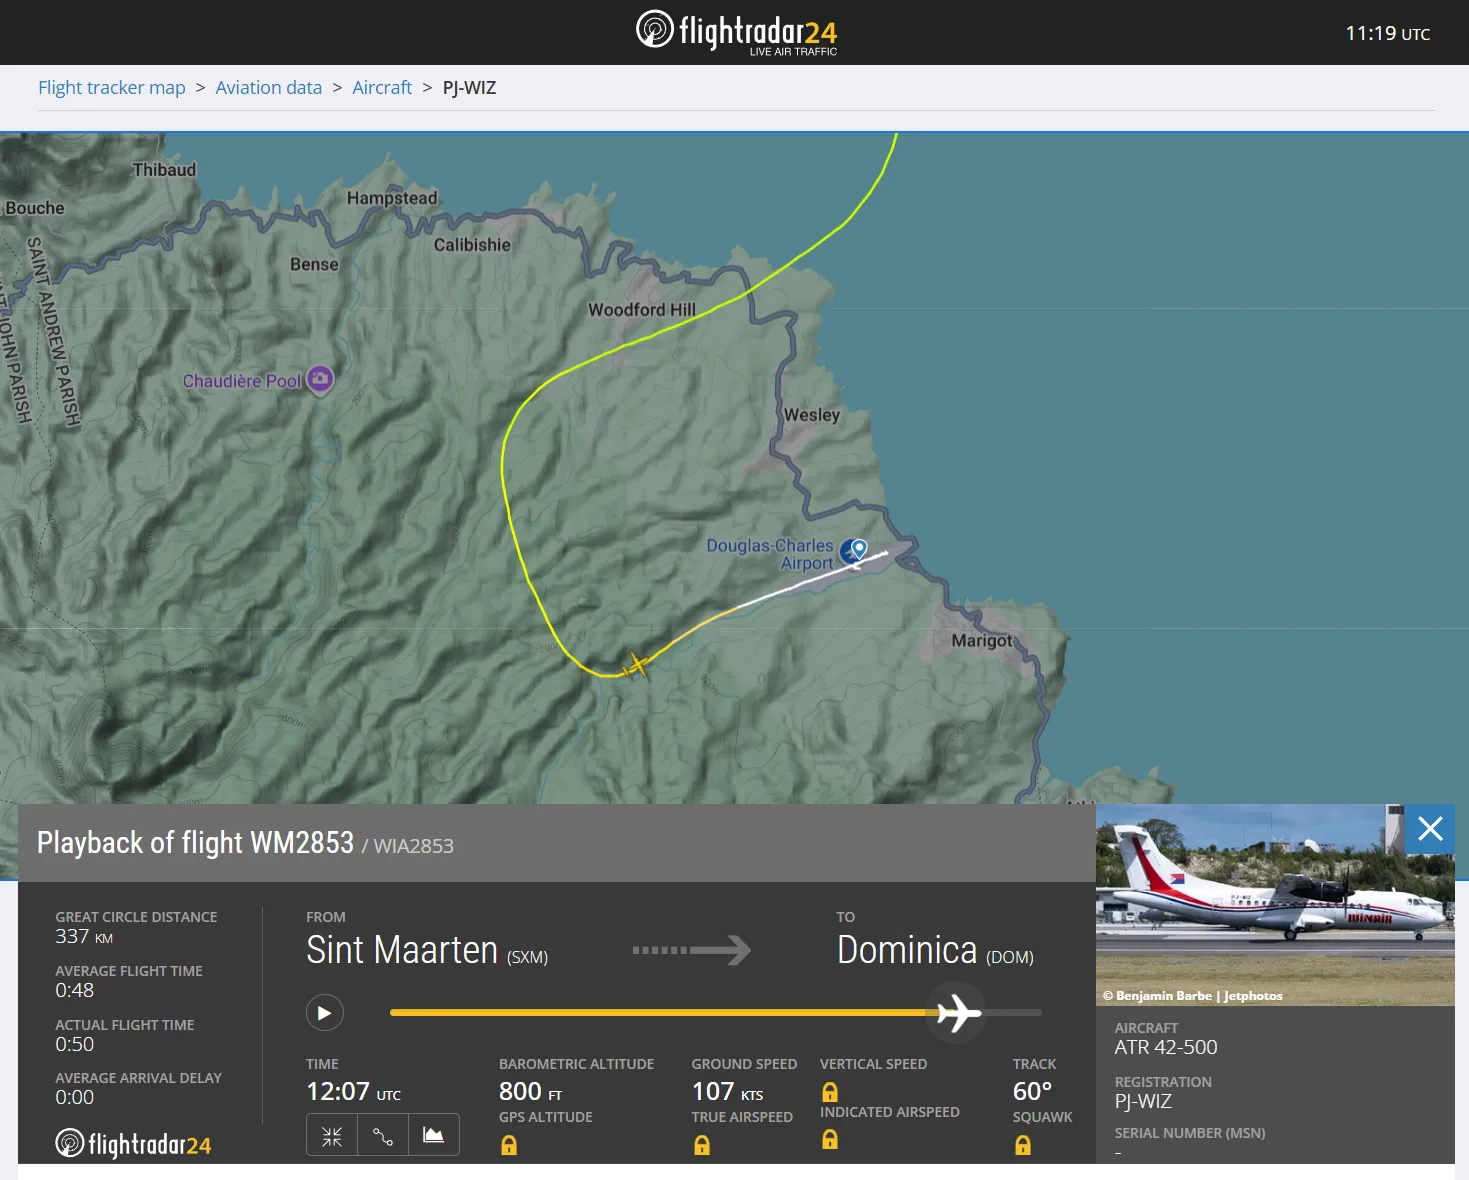The width and height of the screenshot is (1469, 1180).
Task: Click the 12:07 UTC playback time
Action: [x=353, y=1092]
